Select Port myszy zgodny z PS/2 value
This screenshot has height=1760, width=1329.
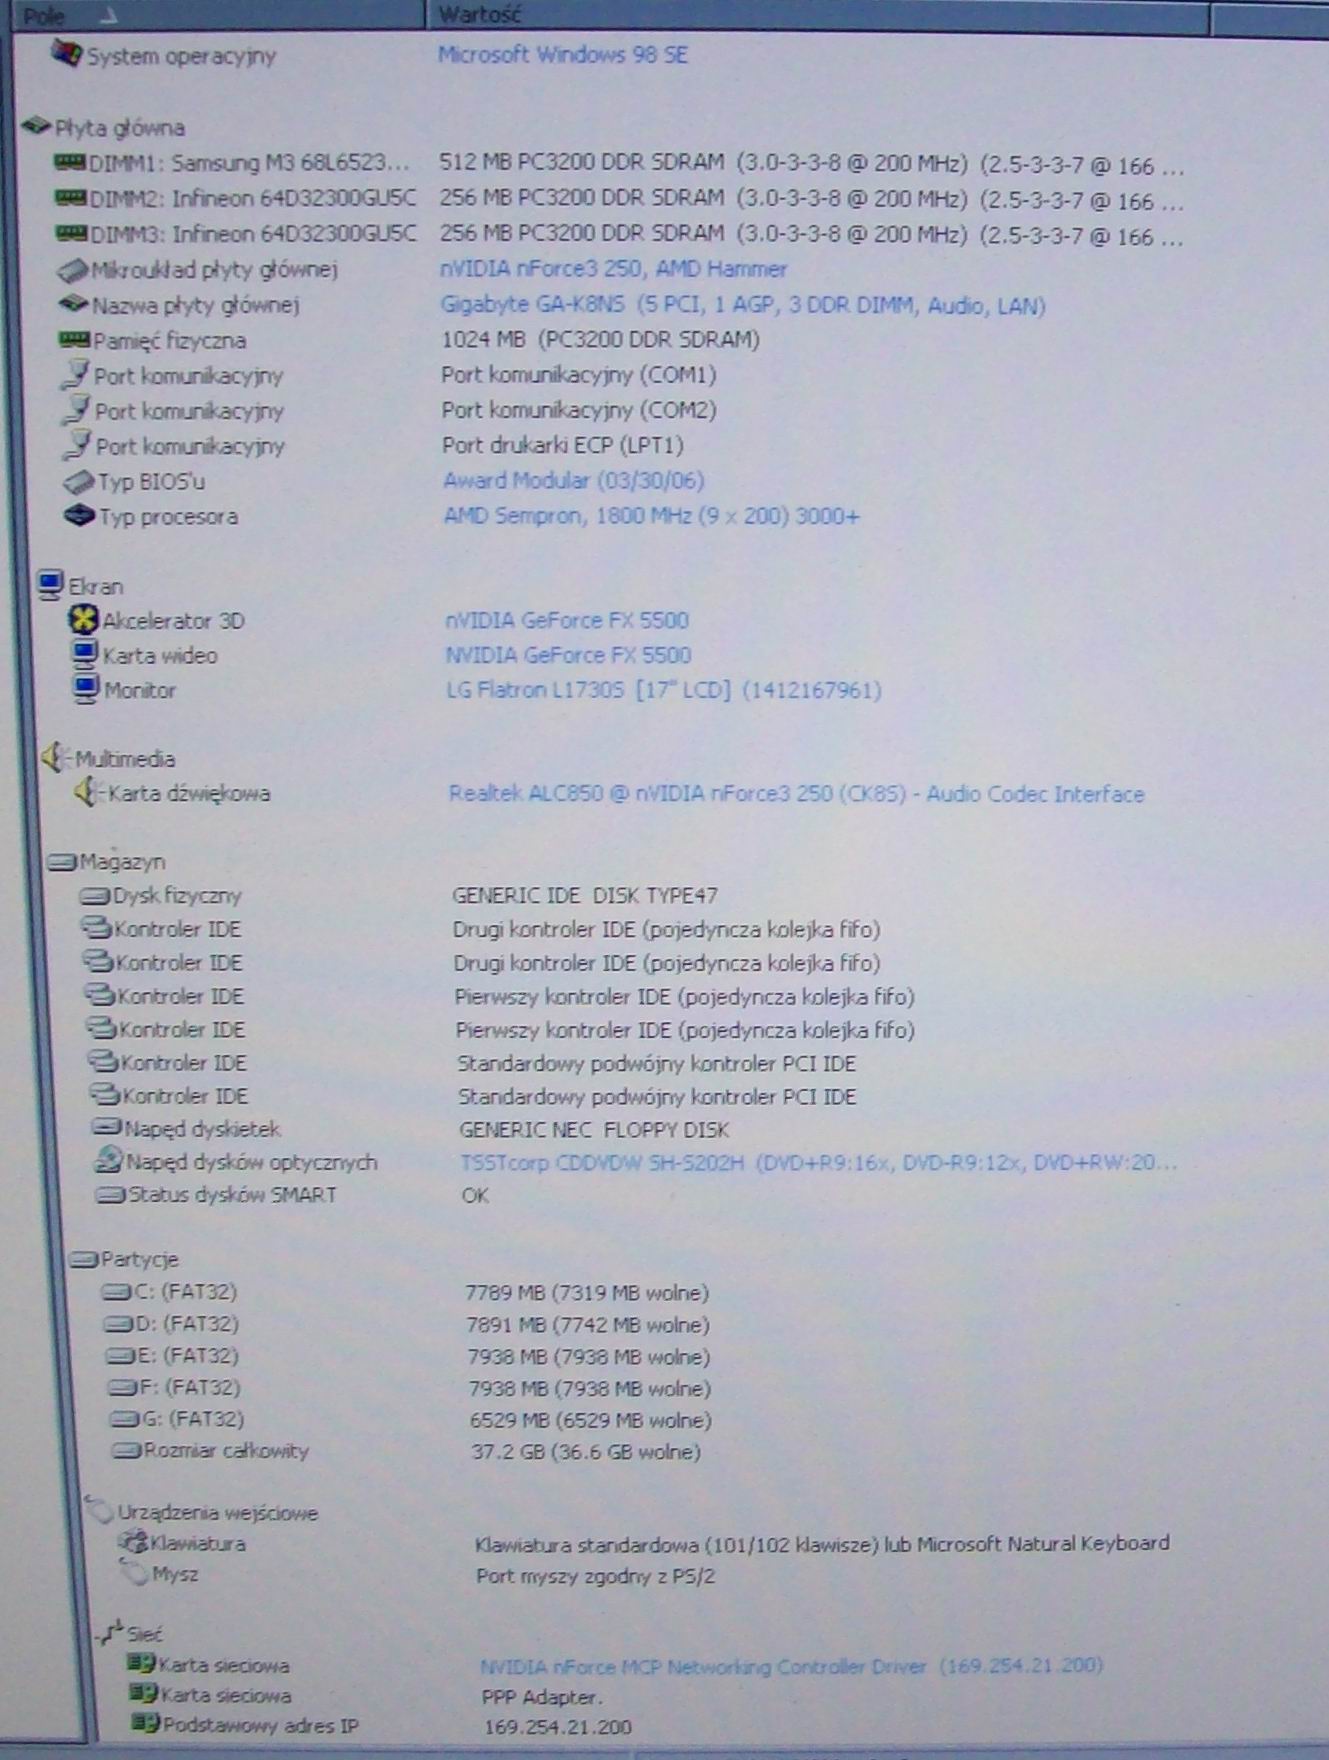(x=596, y=1577)
